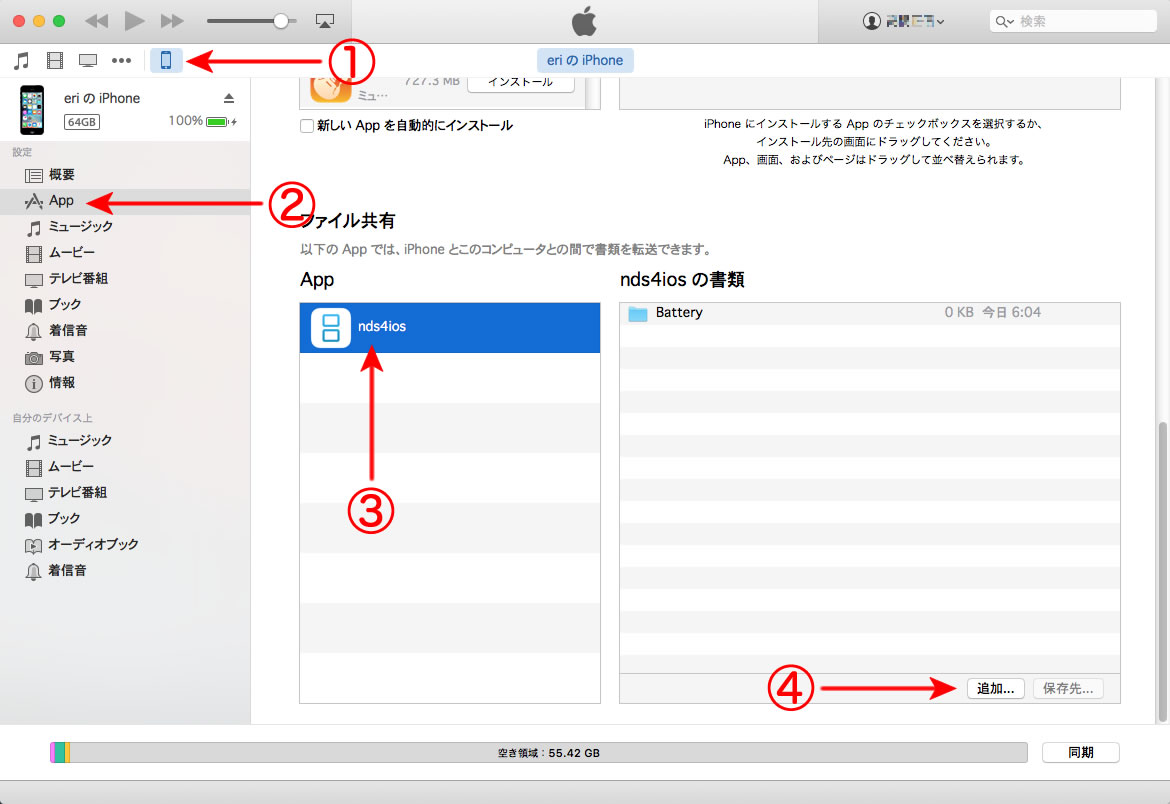1170x804 pixels.
Task: Click the App Store icon beside App
Action: point(34,202)
